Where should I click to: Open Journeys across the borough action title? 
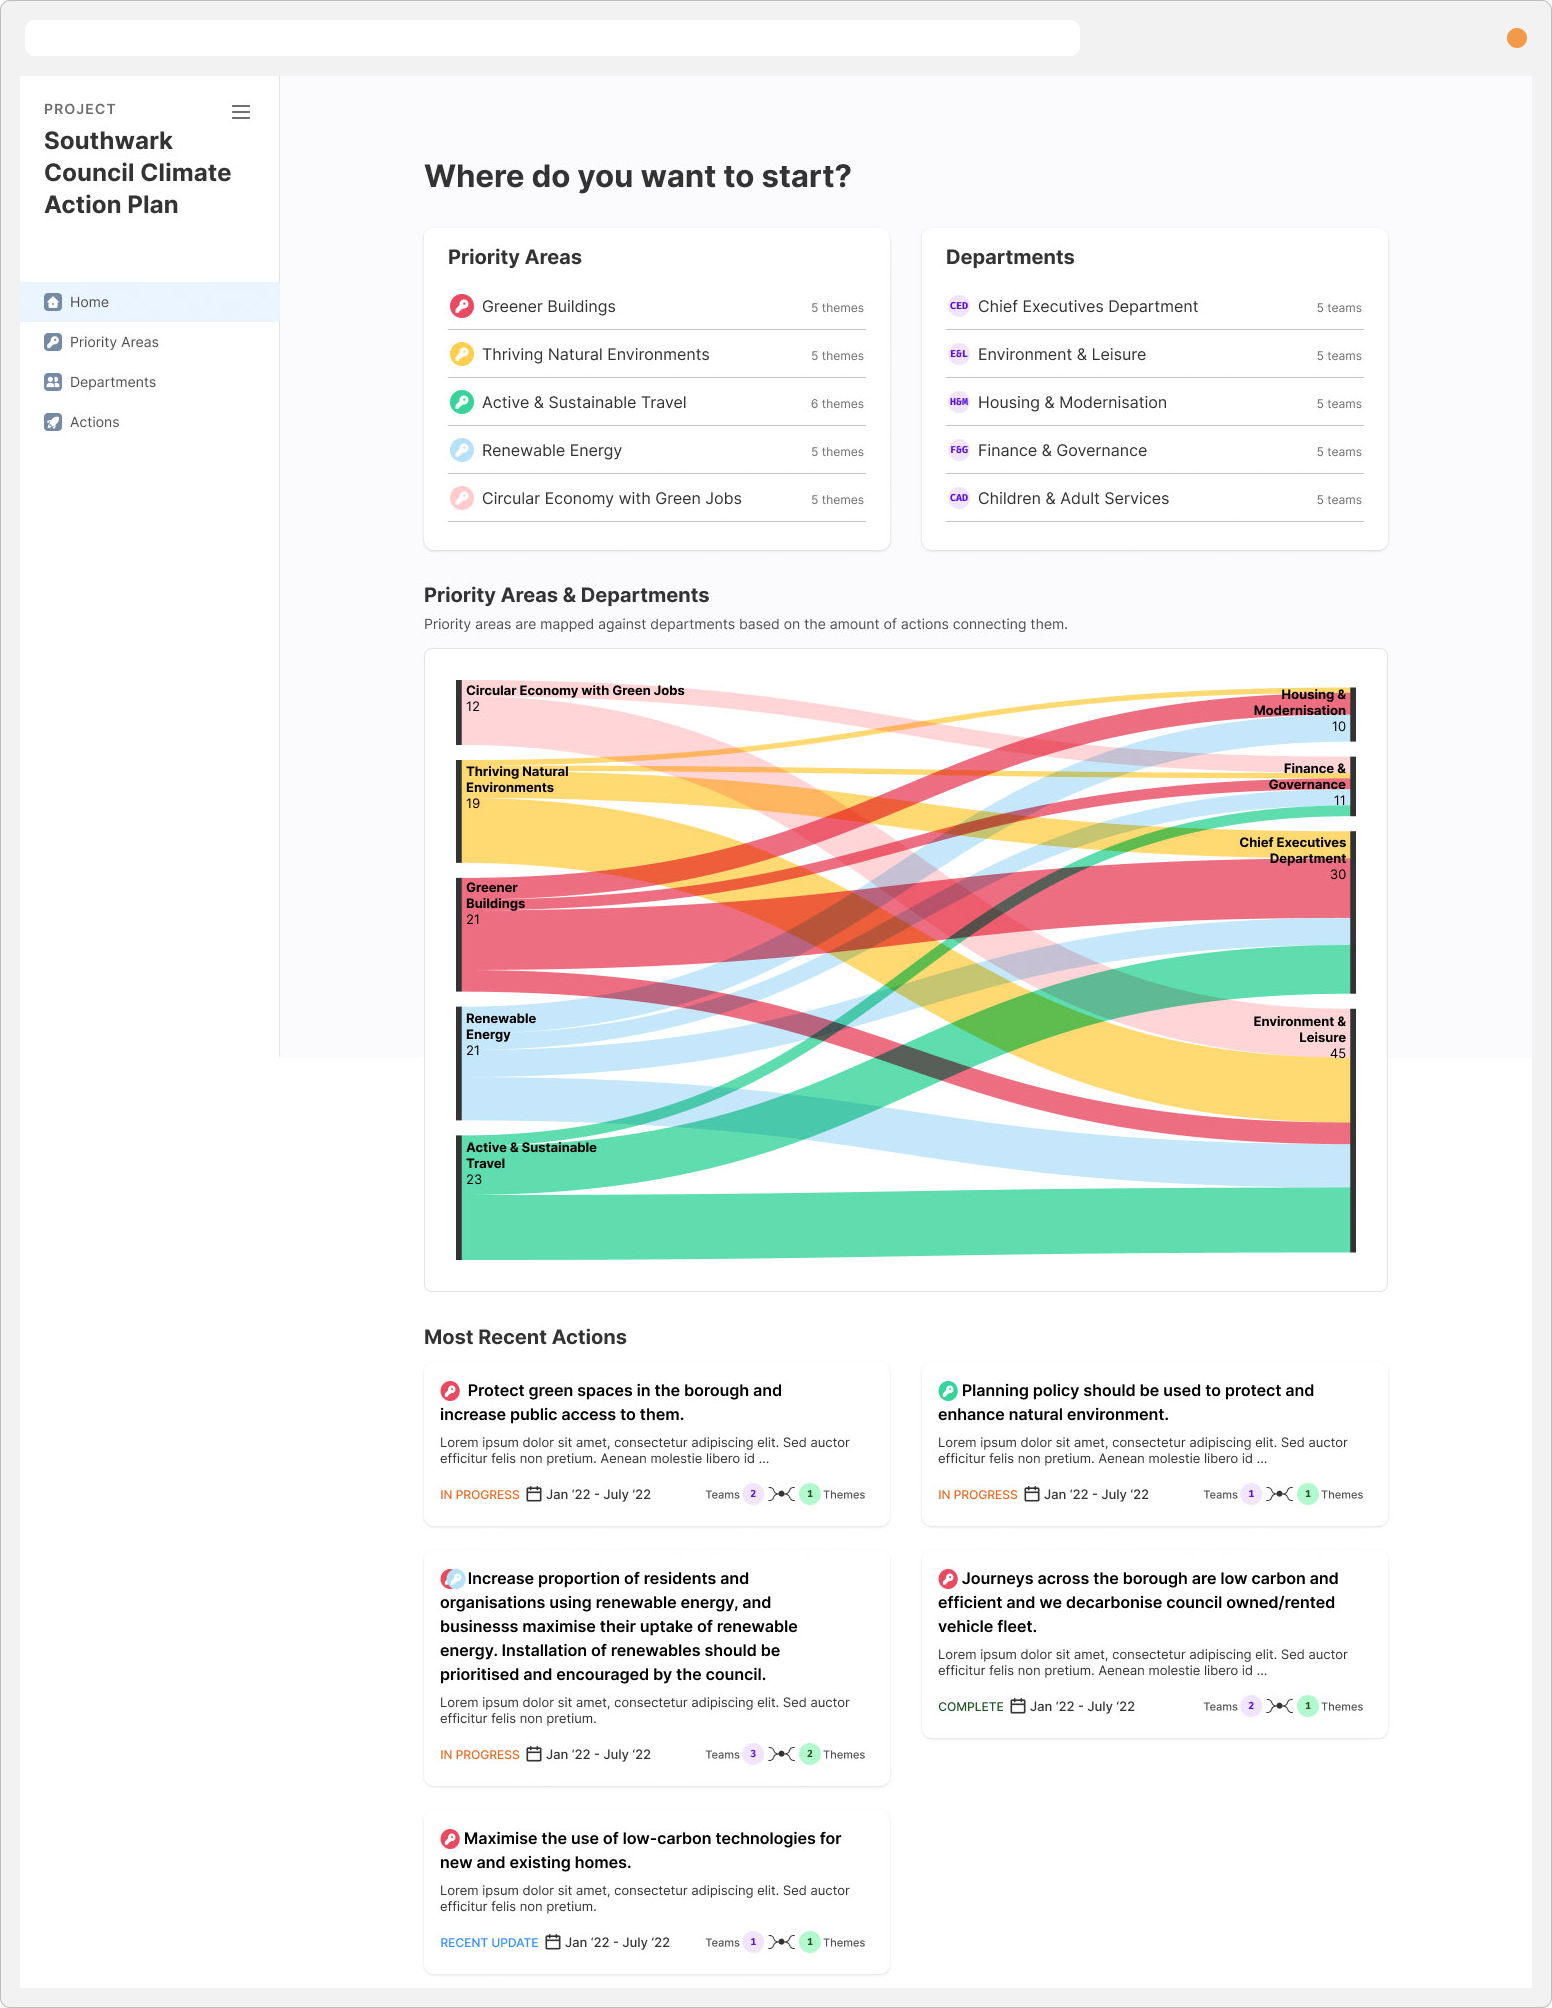click(1138, 1602)
